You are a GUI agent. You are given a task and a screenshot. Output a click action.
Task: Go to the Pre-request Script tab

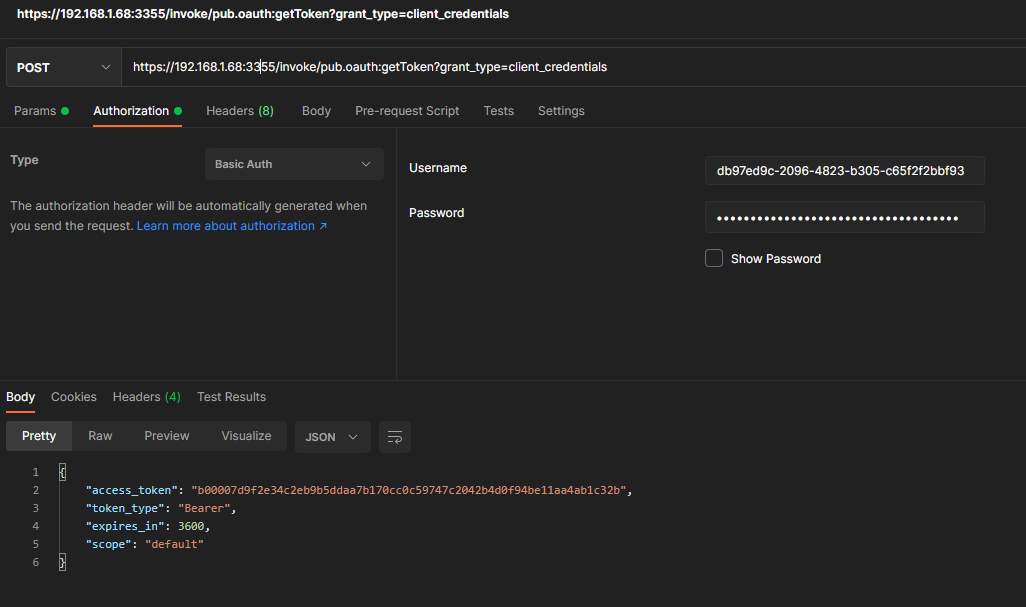tap(407, 111)
